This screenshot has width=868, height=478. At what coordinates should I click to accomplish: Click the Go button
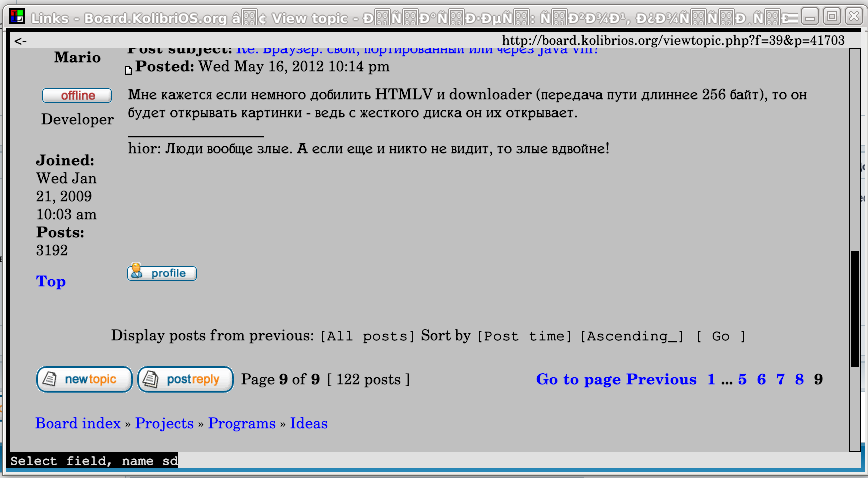(x=720, y=336)
